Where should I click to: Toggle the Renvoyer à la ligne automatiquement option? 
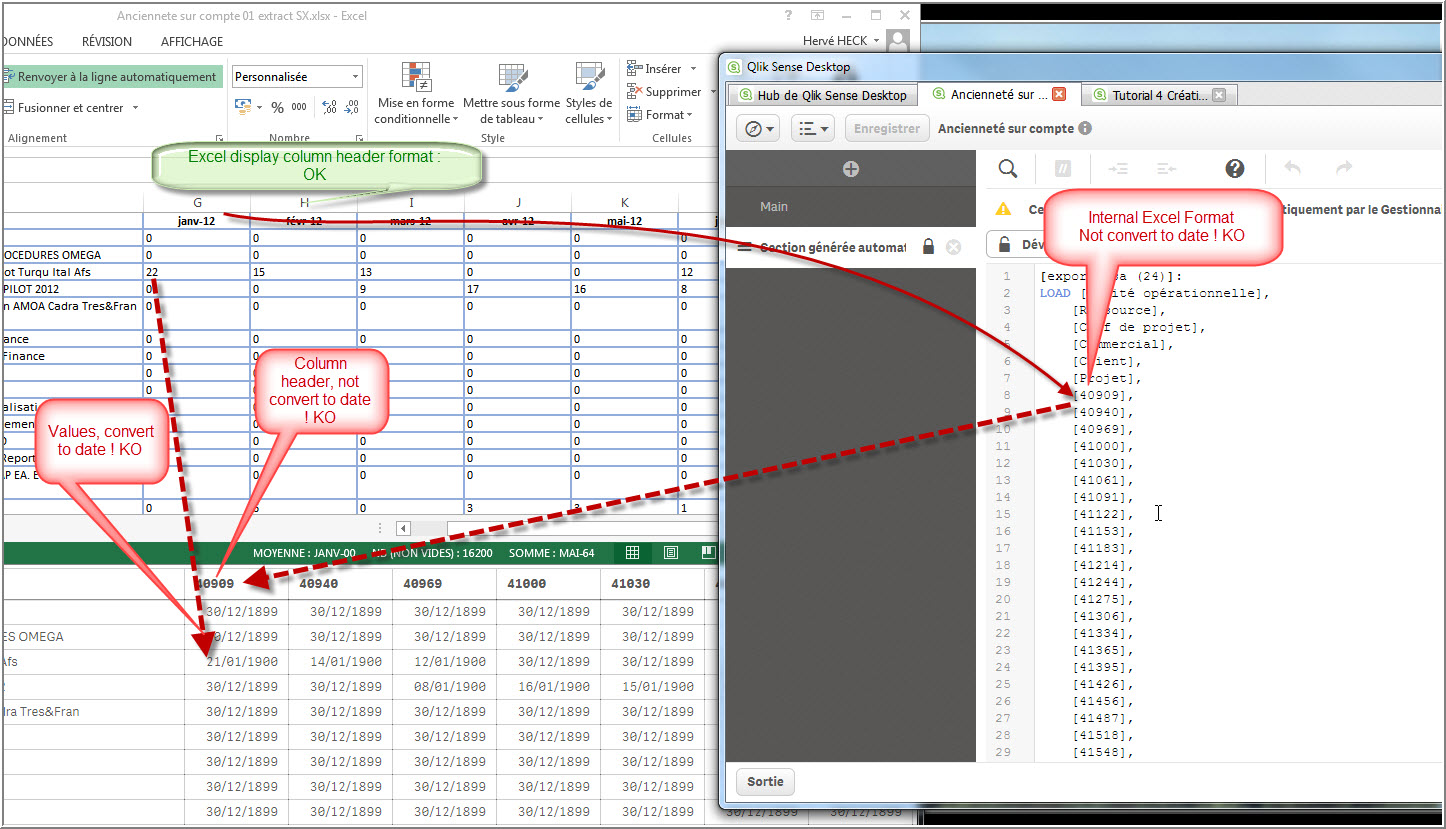click(x=113, y=76)
